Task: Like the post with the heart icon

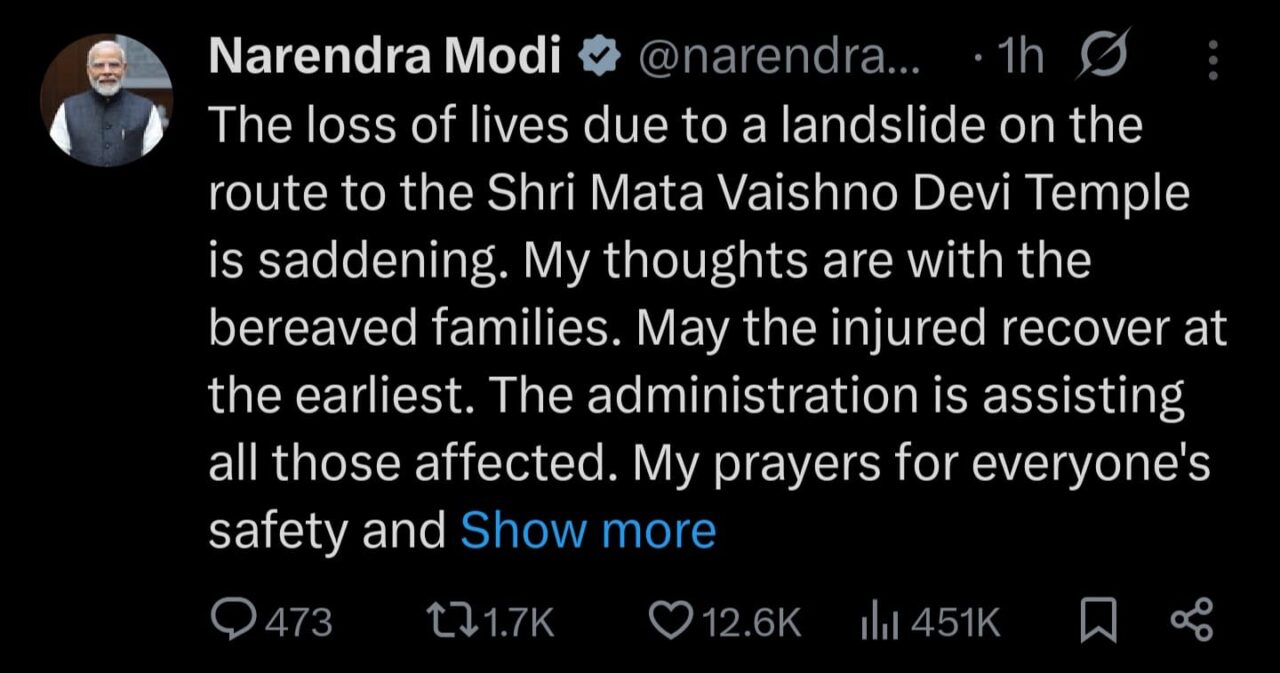Action: (x=671, y=622)
